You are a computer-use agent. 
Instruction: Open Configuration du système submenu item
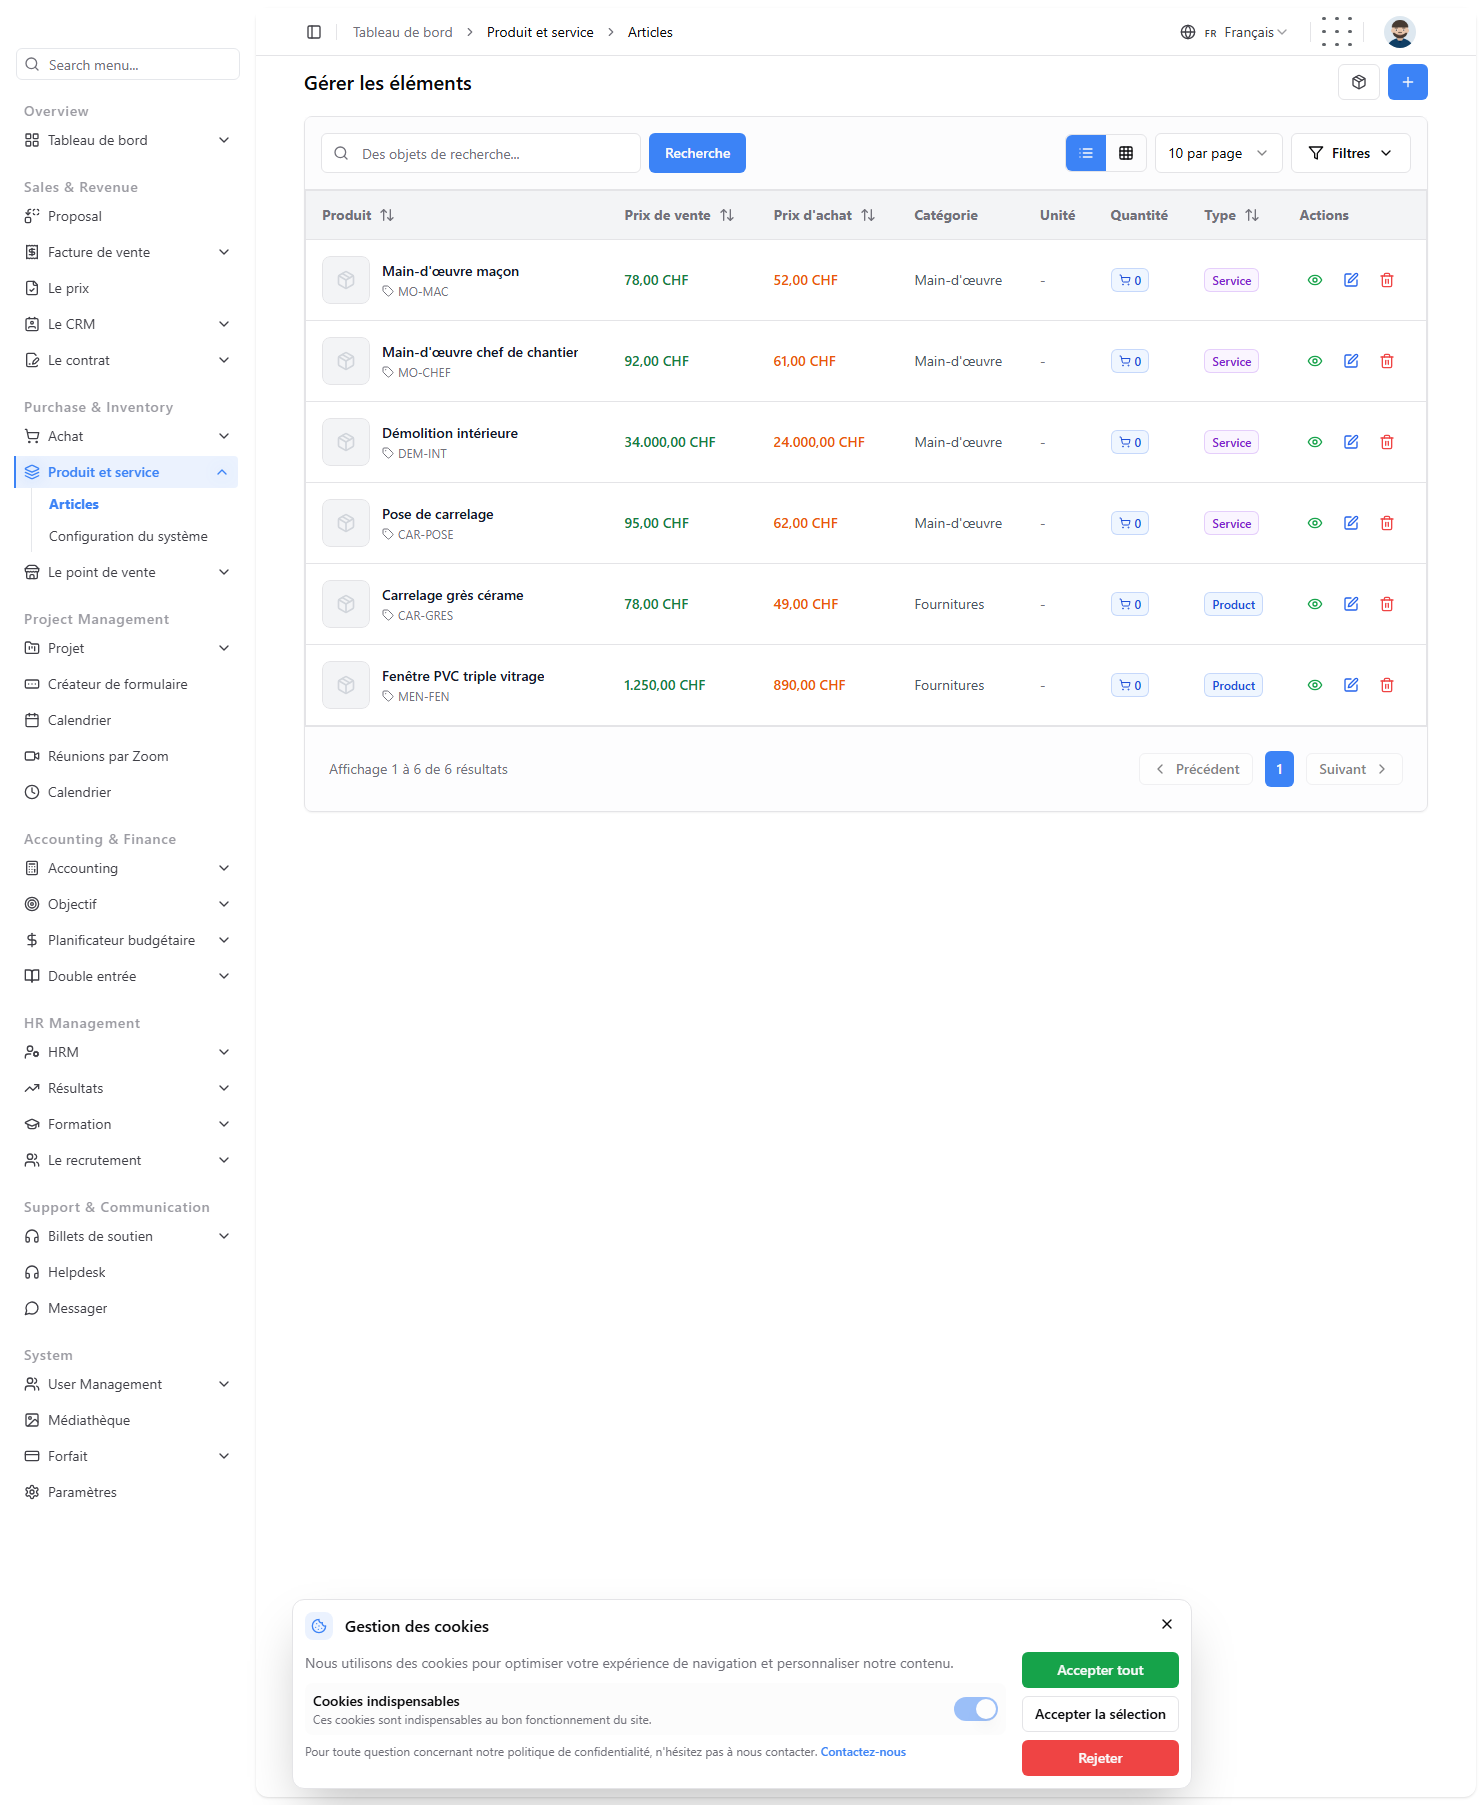pyautogui.click(x=128, y=536)
